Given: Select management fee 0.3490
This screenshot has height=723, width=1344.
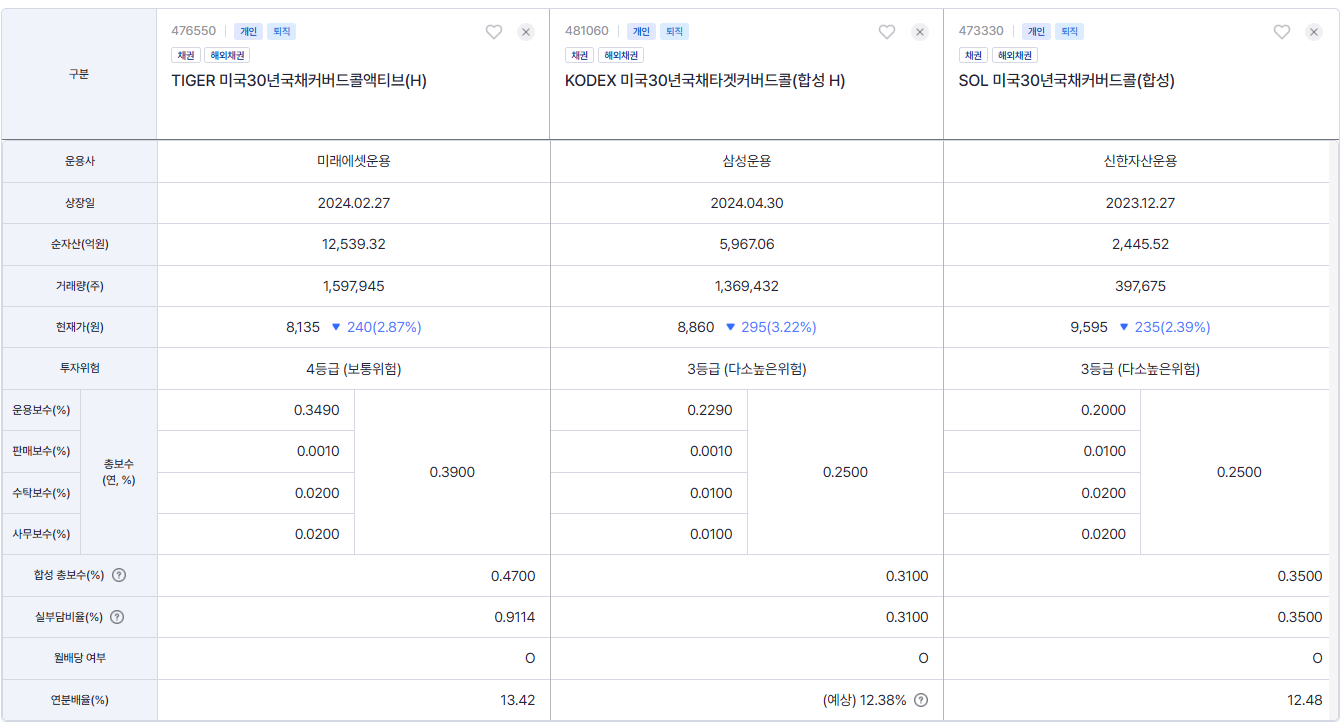Looking at the screenshot, I should click(317, 410).
